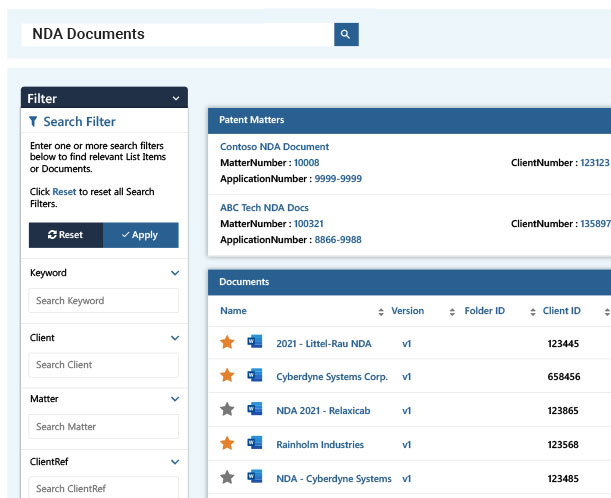Click Word icon for Cyberdyne Systems Corp.

coord(255,375)
